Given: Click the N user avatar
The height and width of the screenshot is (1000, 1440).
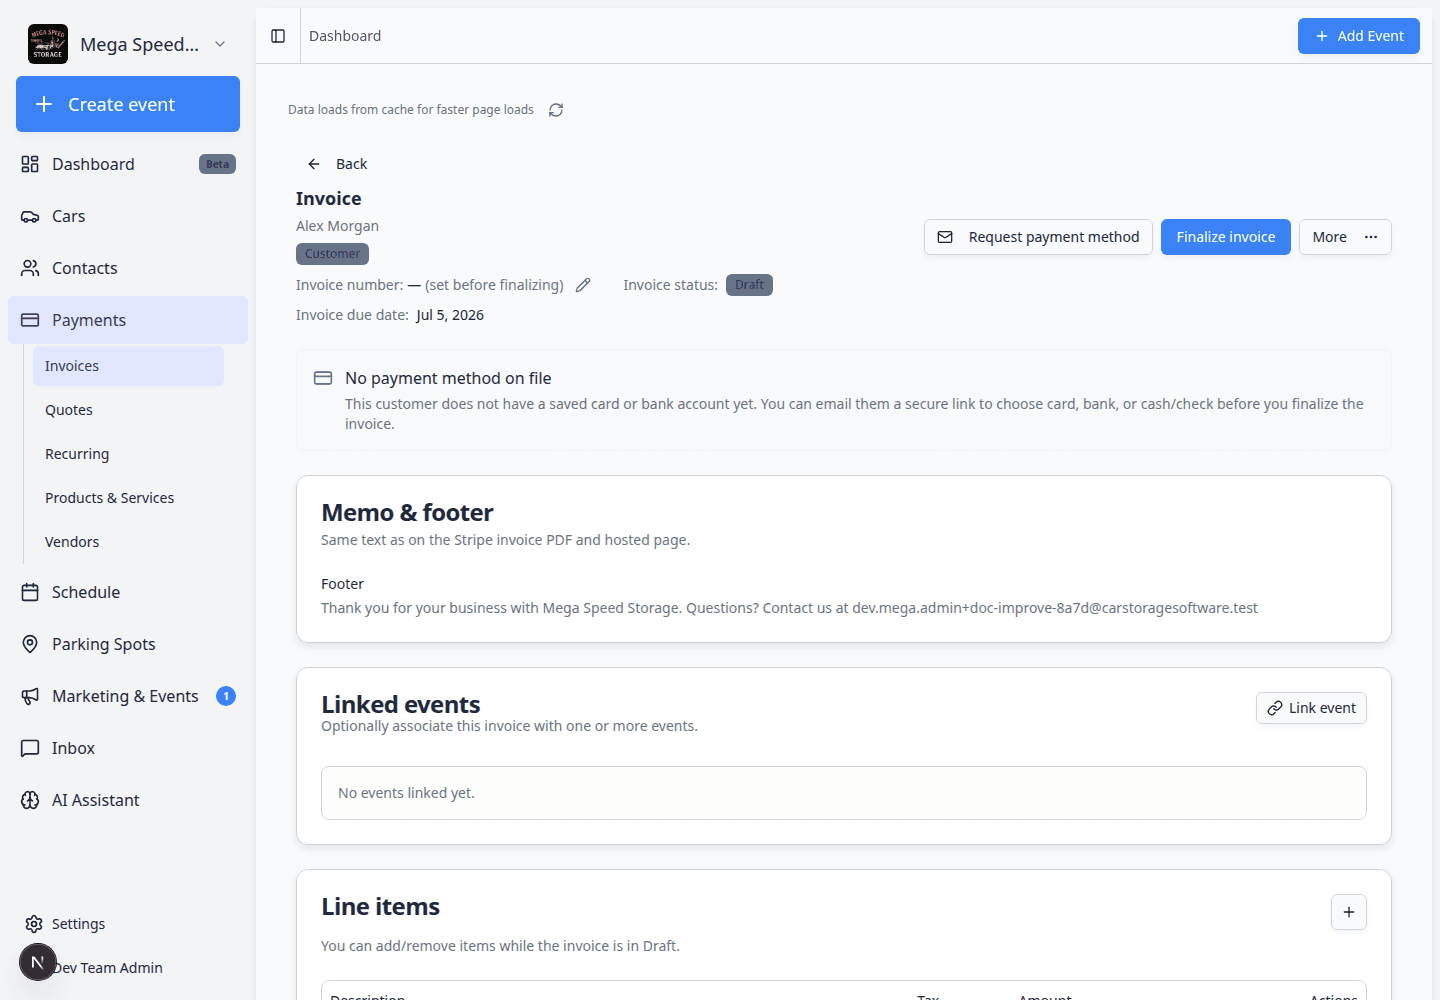Looking at the screenshot, I should tap(38, 962).
